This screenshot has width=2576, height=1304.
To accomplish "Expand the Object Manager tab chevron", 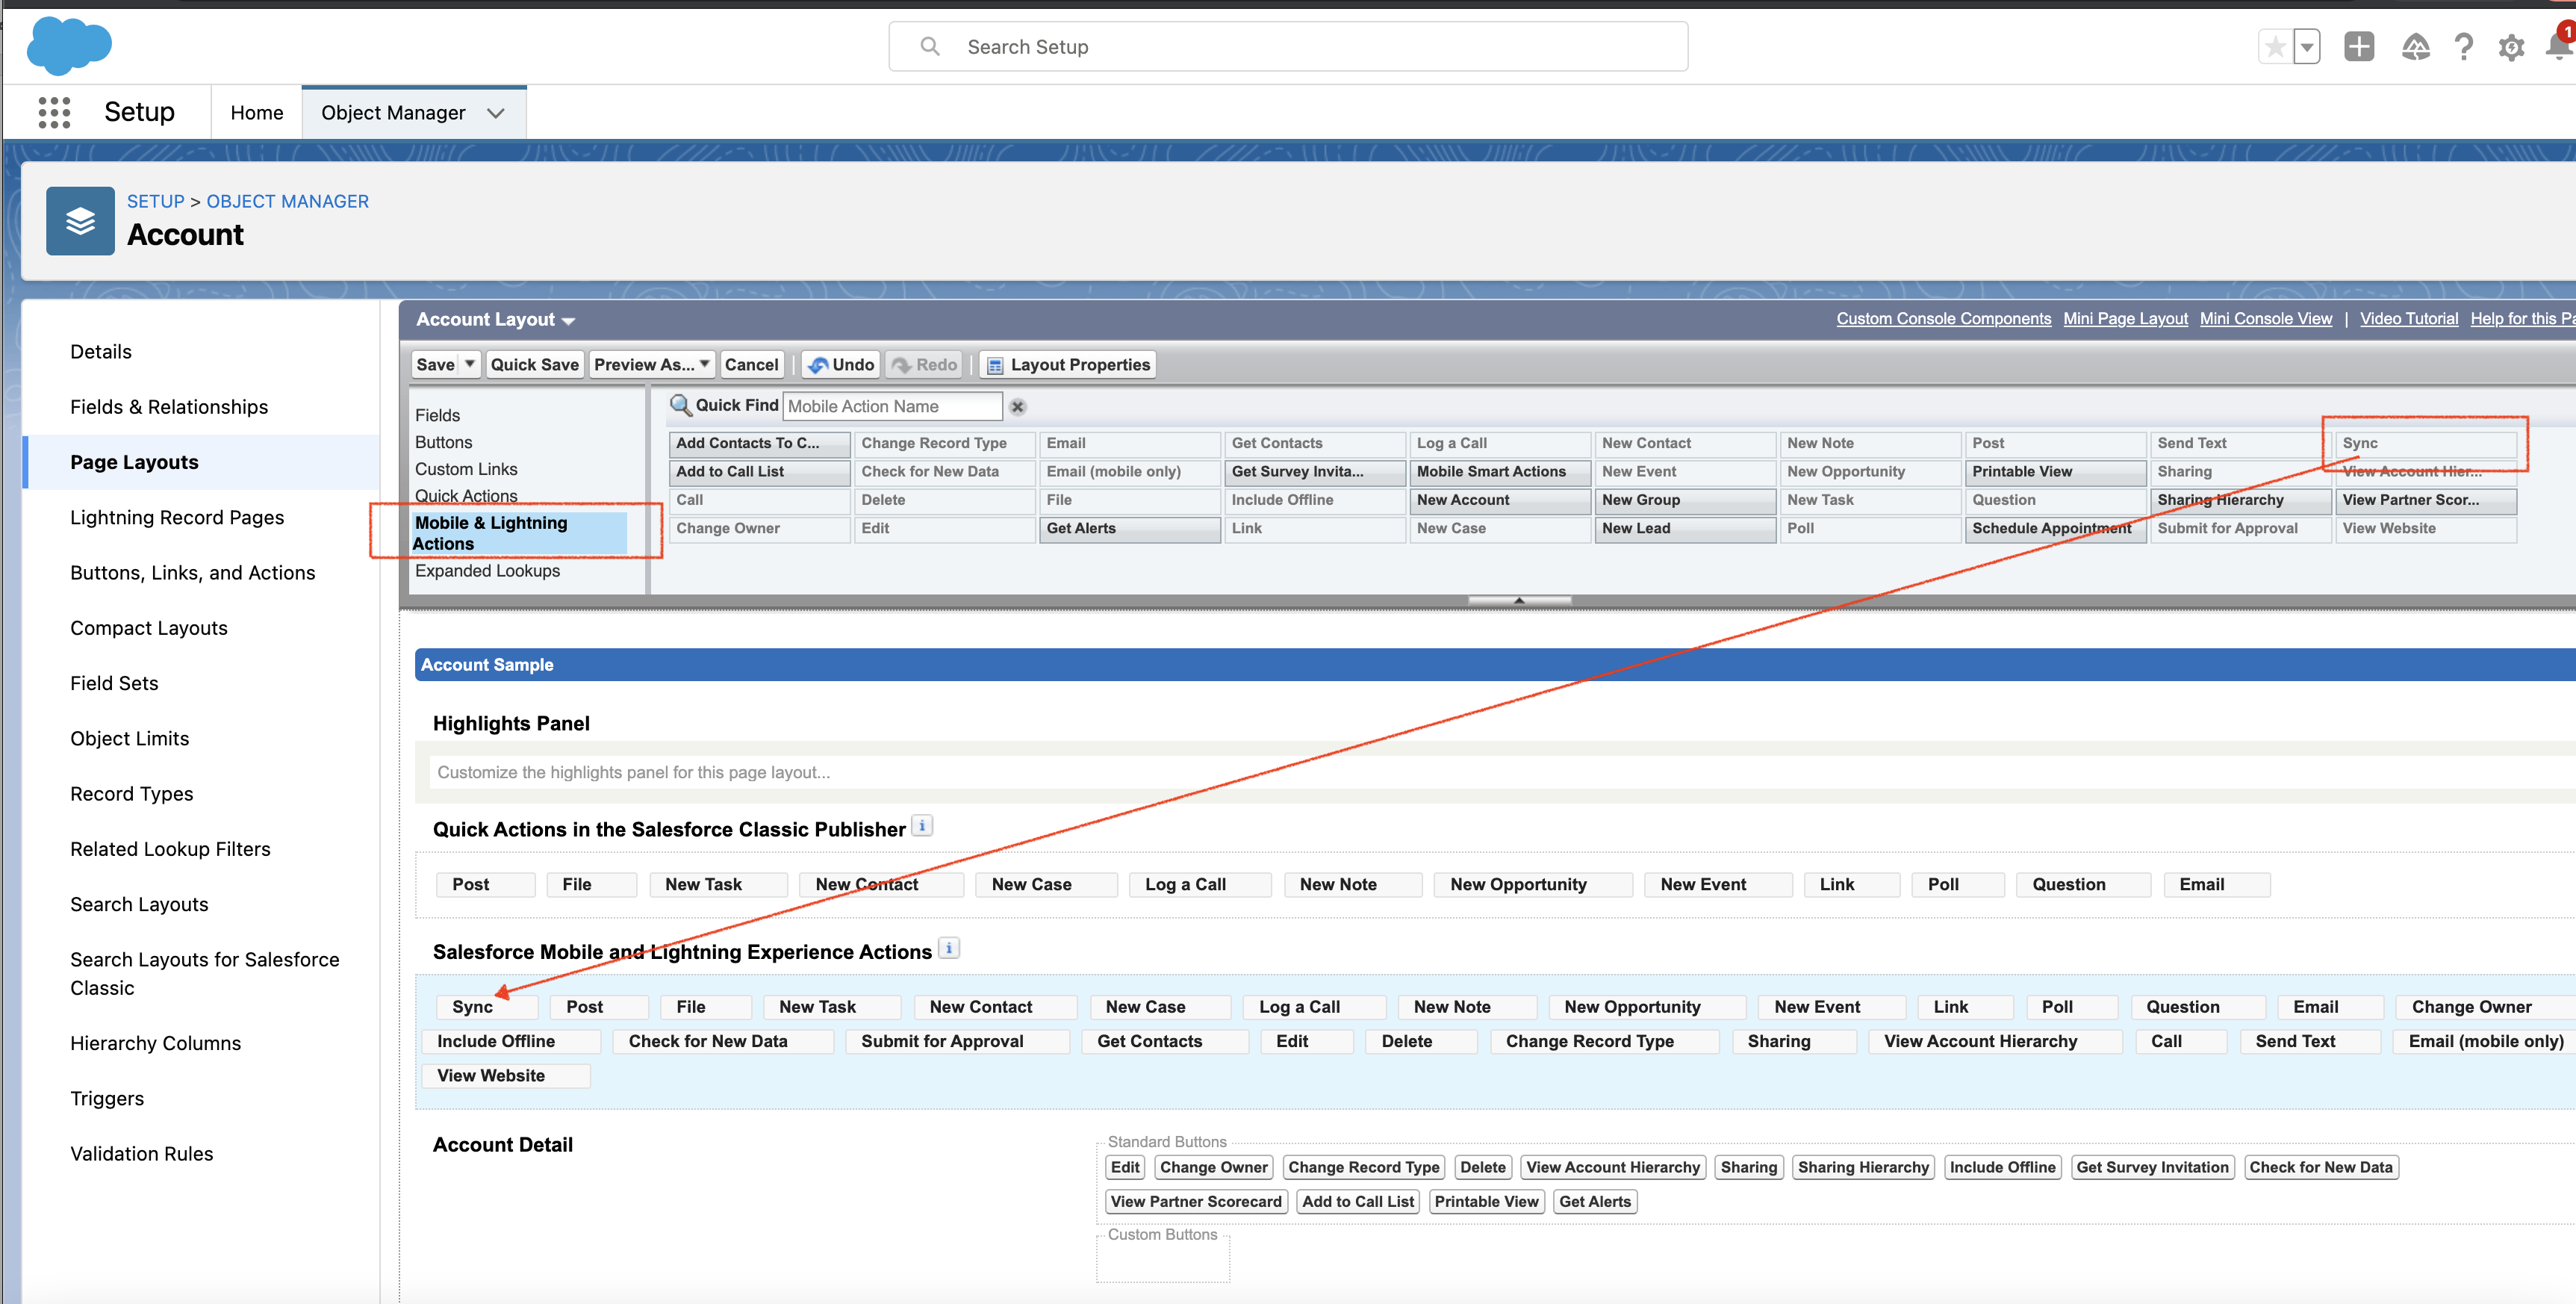I will coord(496,113).
